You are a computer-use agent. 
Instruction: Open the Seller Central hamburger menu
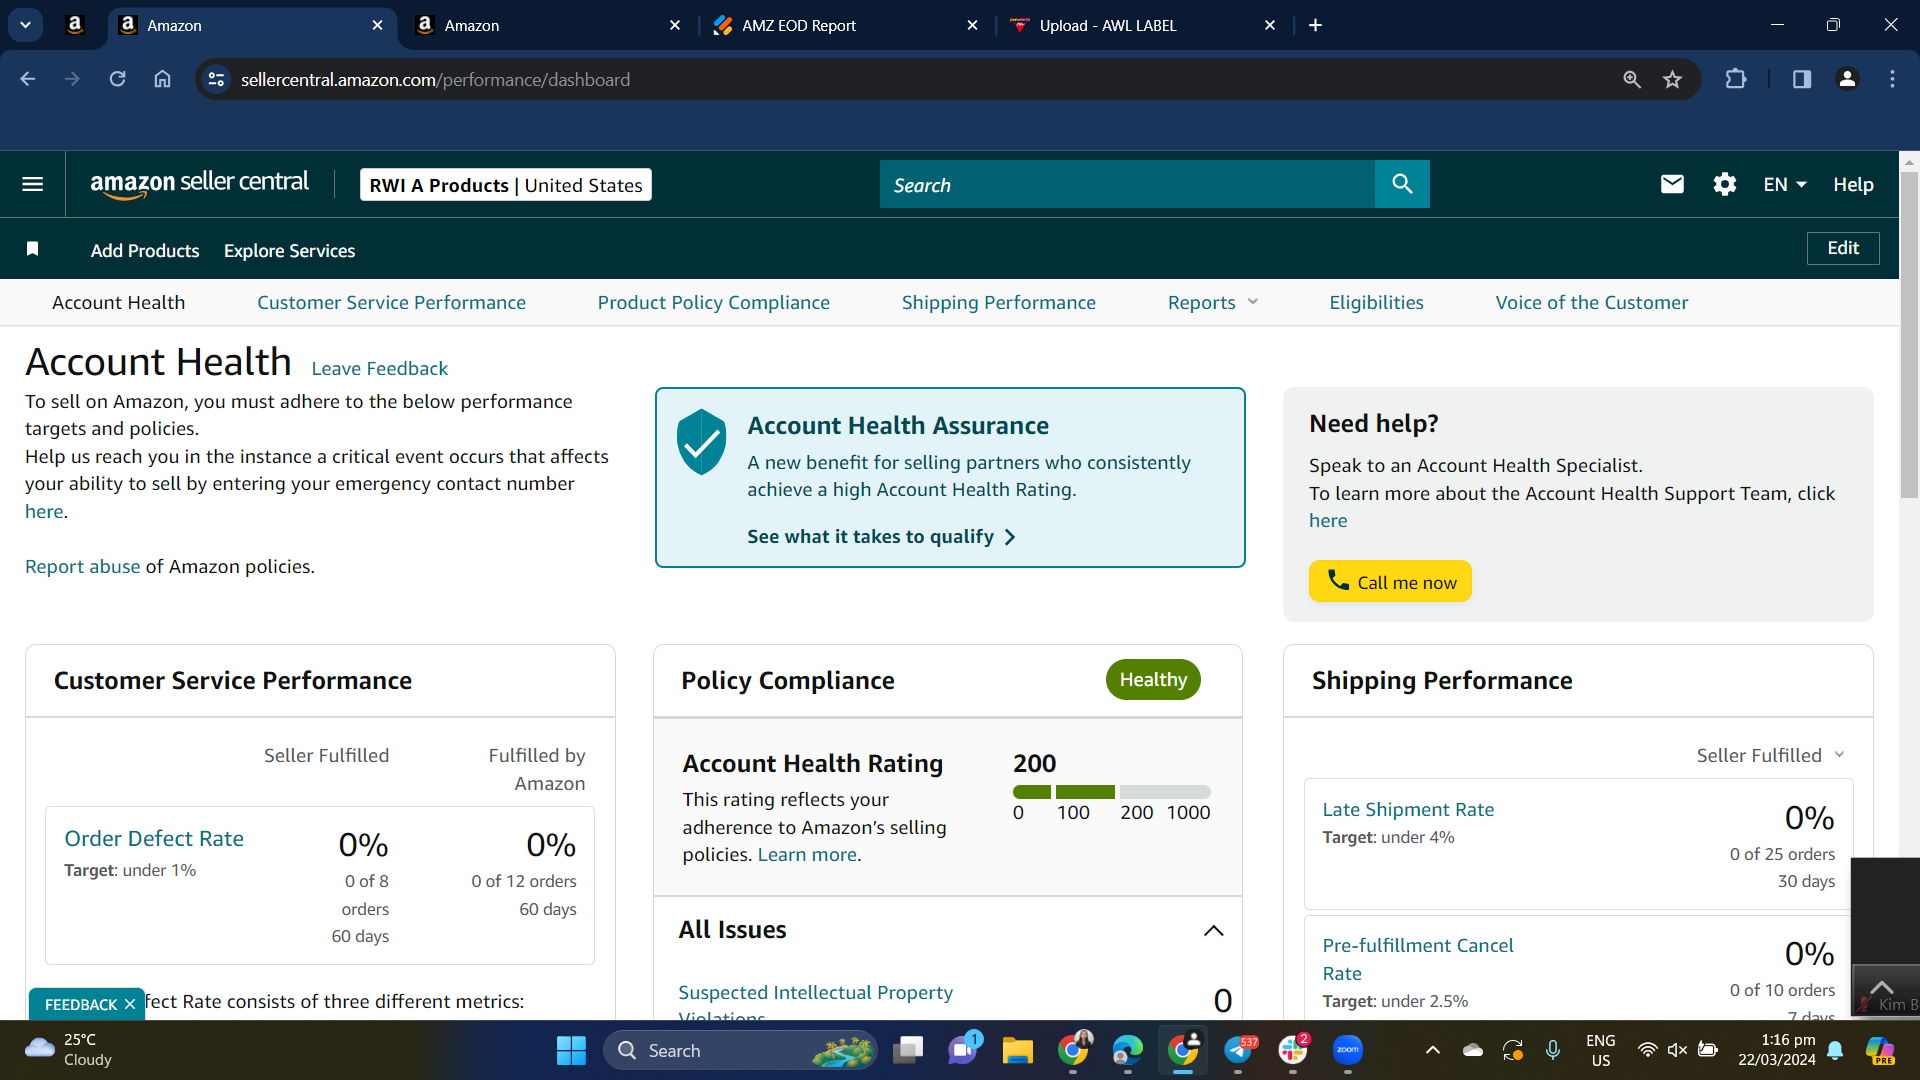(32, 184)
